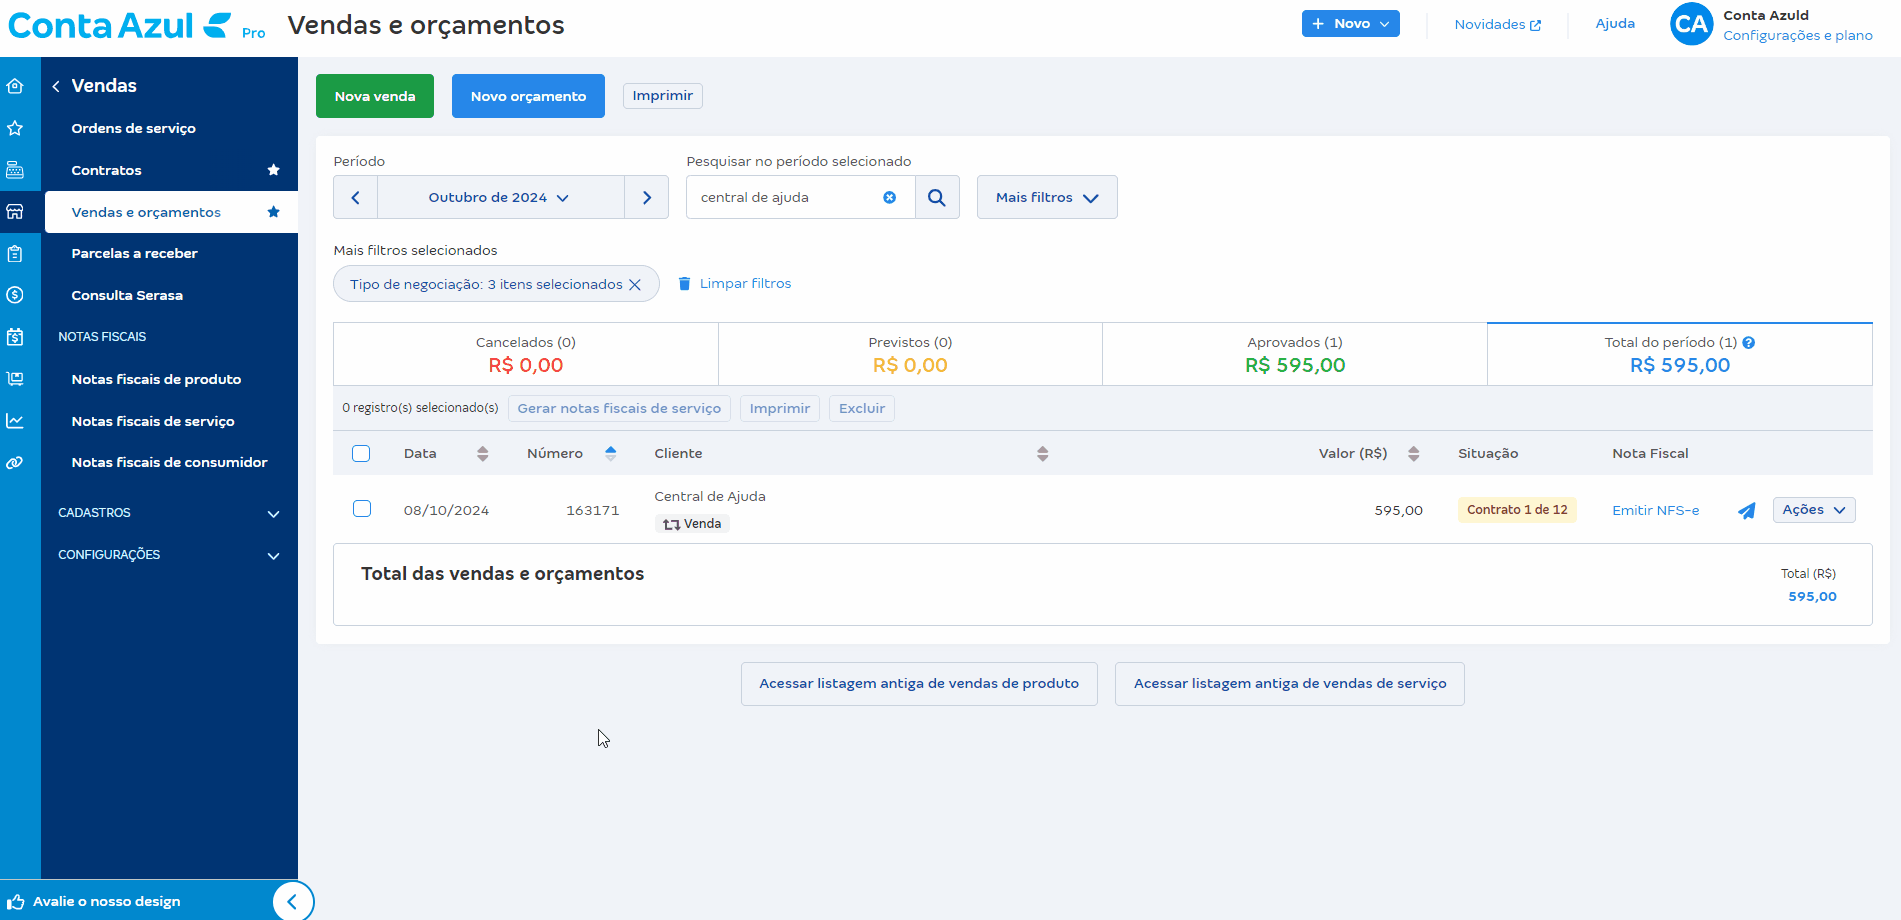The height and width of the screenshot is (920, 1901).
Task: Collapse the sidebar with round arrow button
Action: click(x=292, y=901)
